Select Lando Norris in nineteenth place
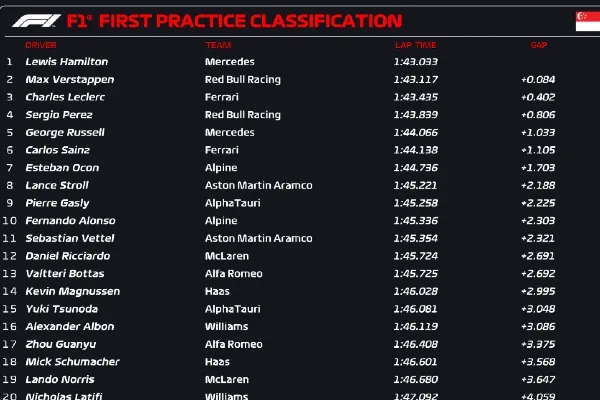This screenshot has width=600, height=400. point(60,379)
